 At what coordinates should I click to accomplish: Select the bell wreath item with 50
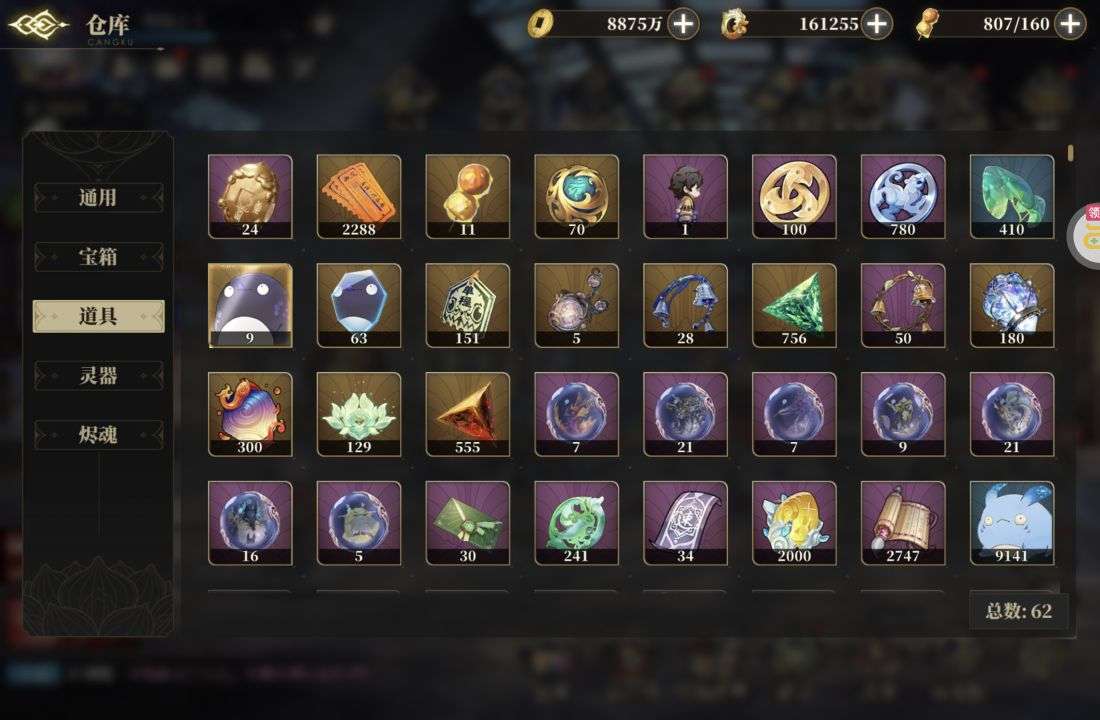point(903,305)
